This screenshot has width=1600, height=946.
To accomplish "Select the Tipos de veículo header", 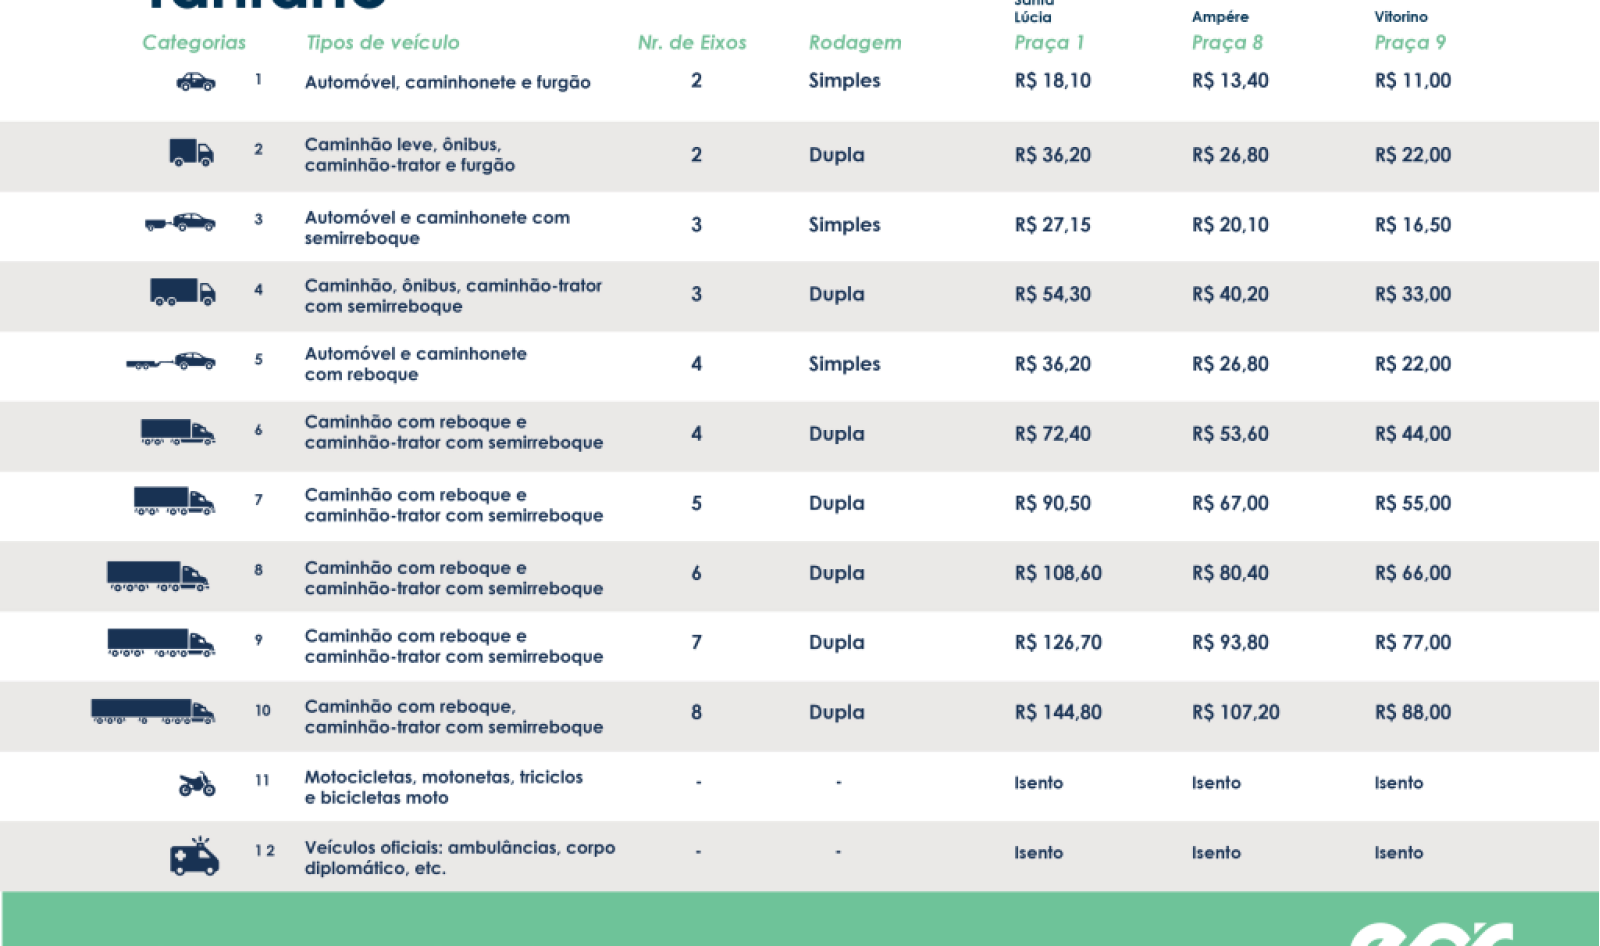I will (x=382, y=42).
